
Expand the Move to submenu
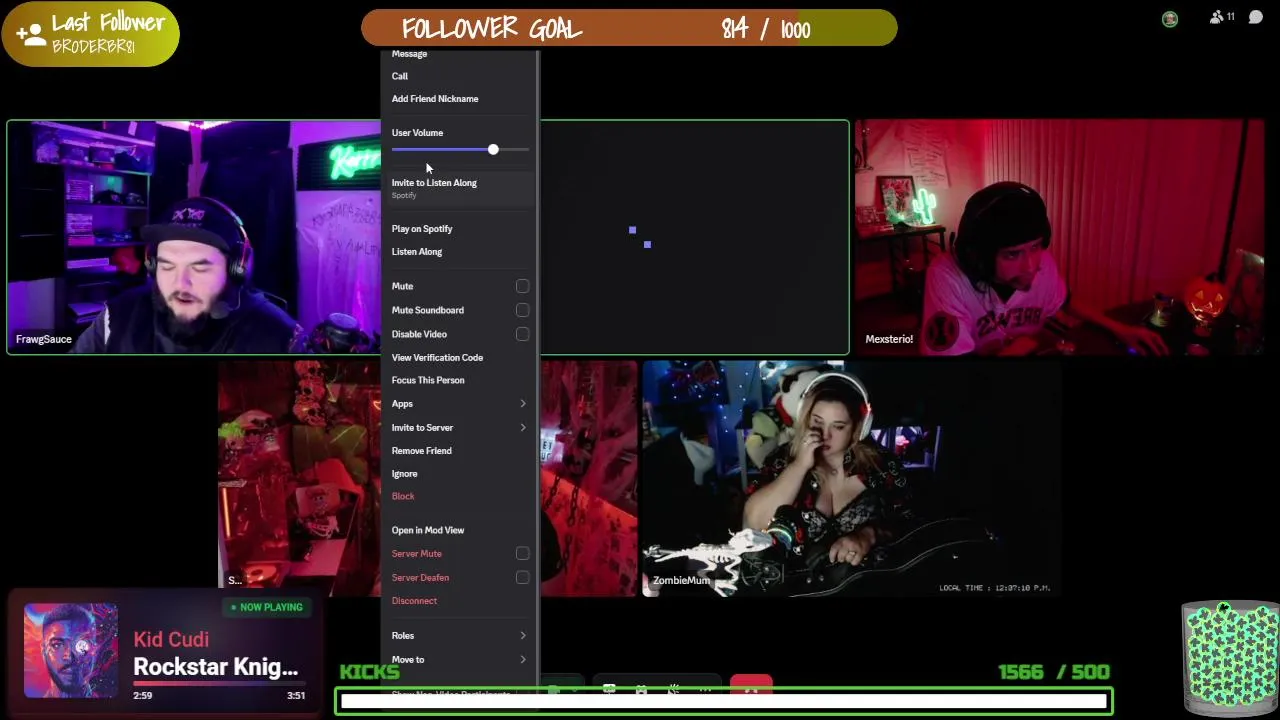tap(459, 660)
